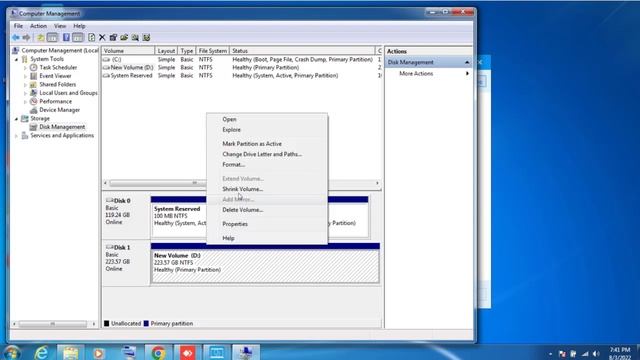Expand the Shared Folders node arrow
This screenshot has width=640, height=360.
tap(25, 85)
